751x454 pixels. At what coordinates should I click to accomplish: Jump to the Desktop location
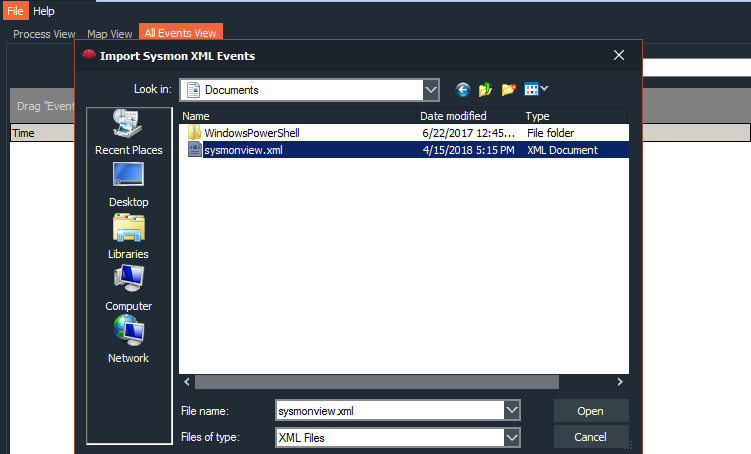click(128, 185)
